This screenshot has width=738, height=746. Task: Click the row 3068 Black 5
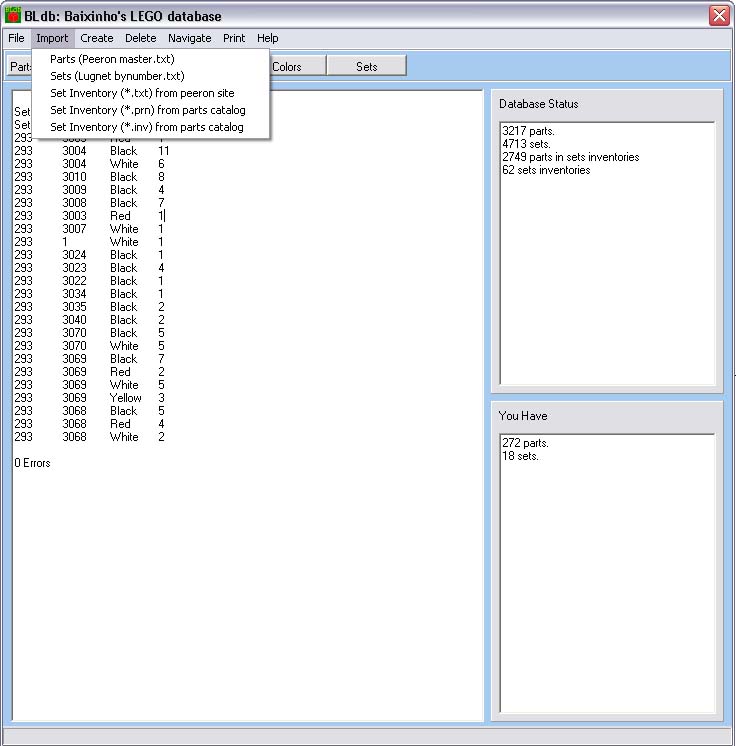tap(89, 411)
